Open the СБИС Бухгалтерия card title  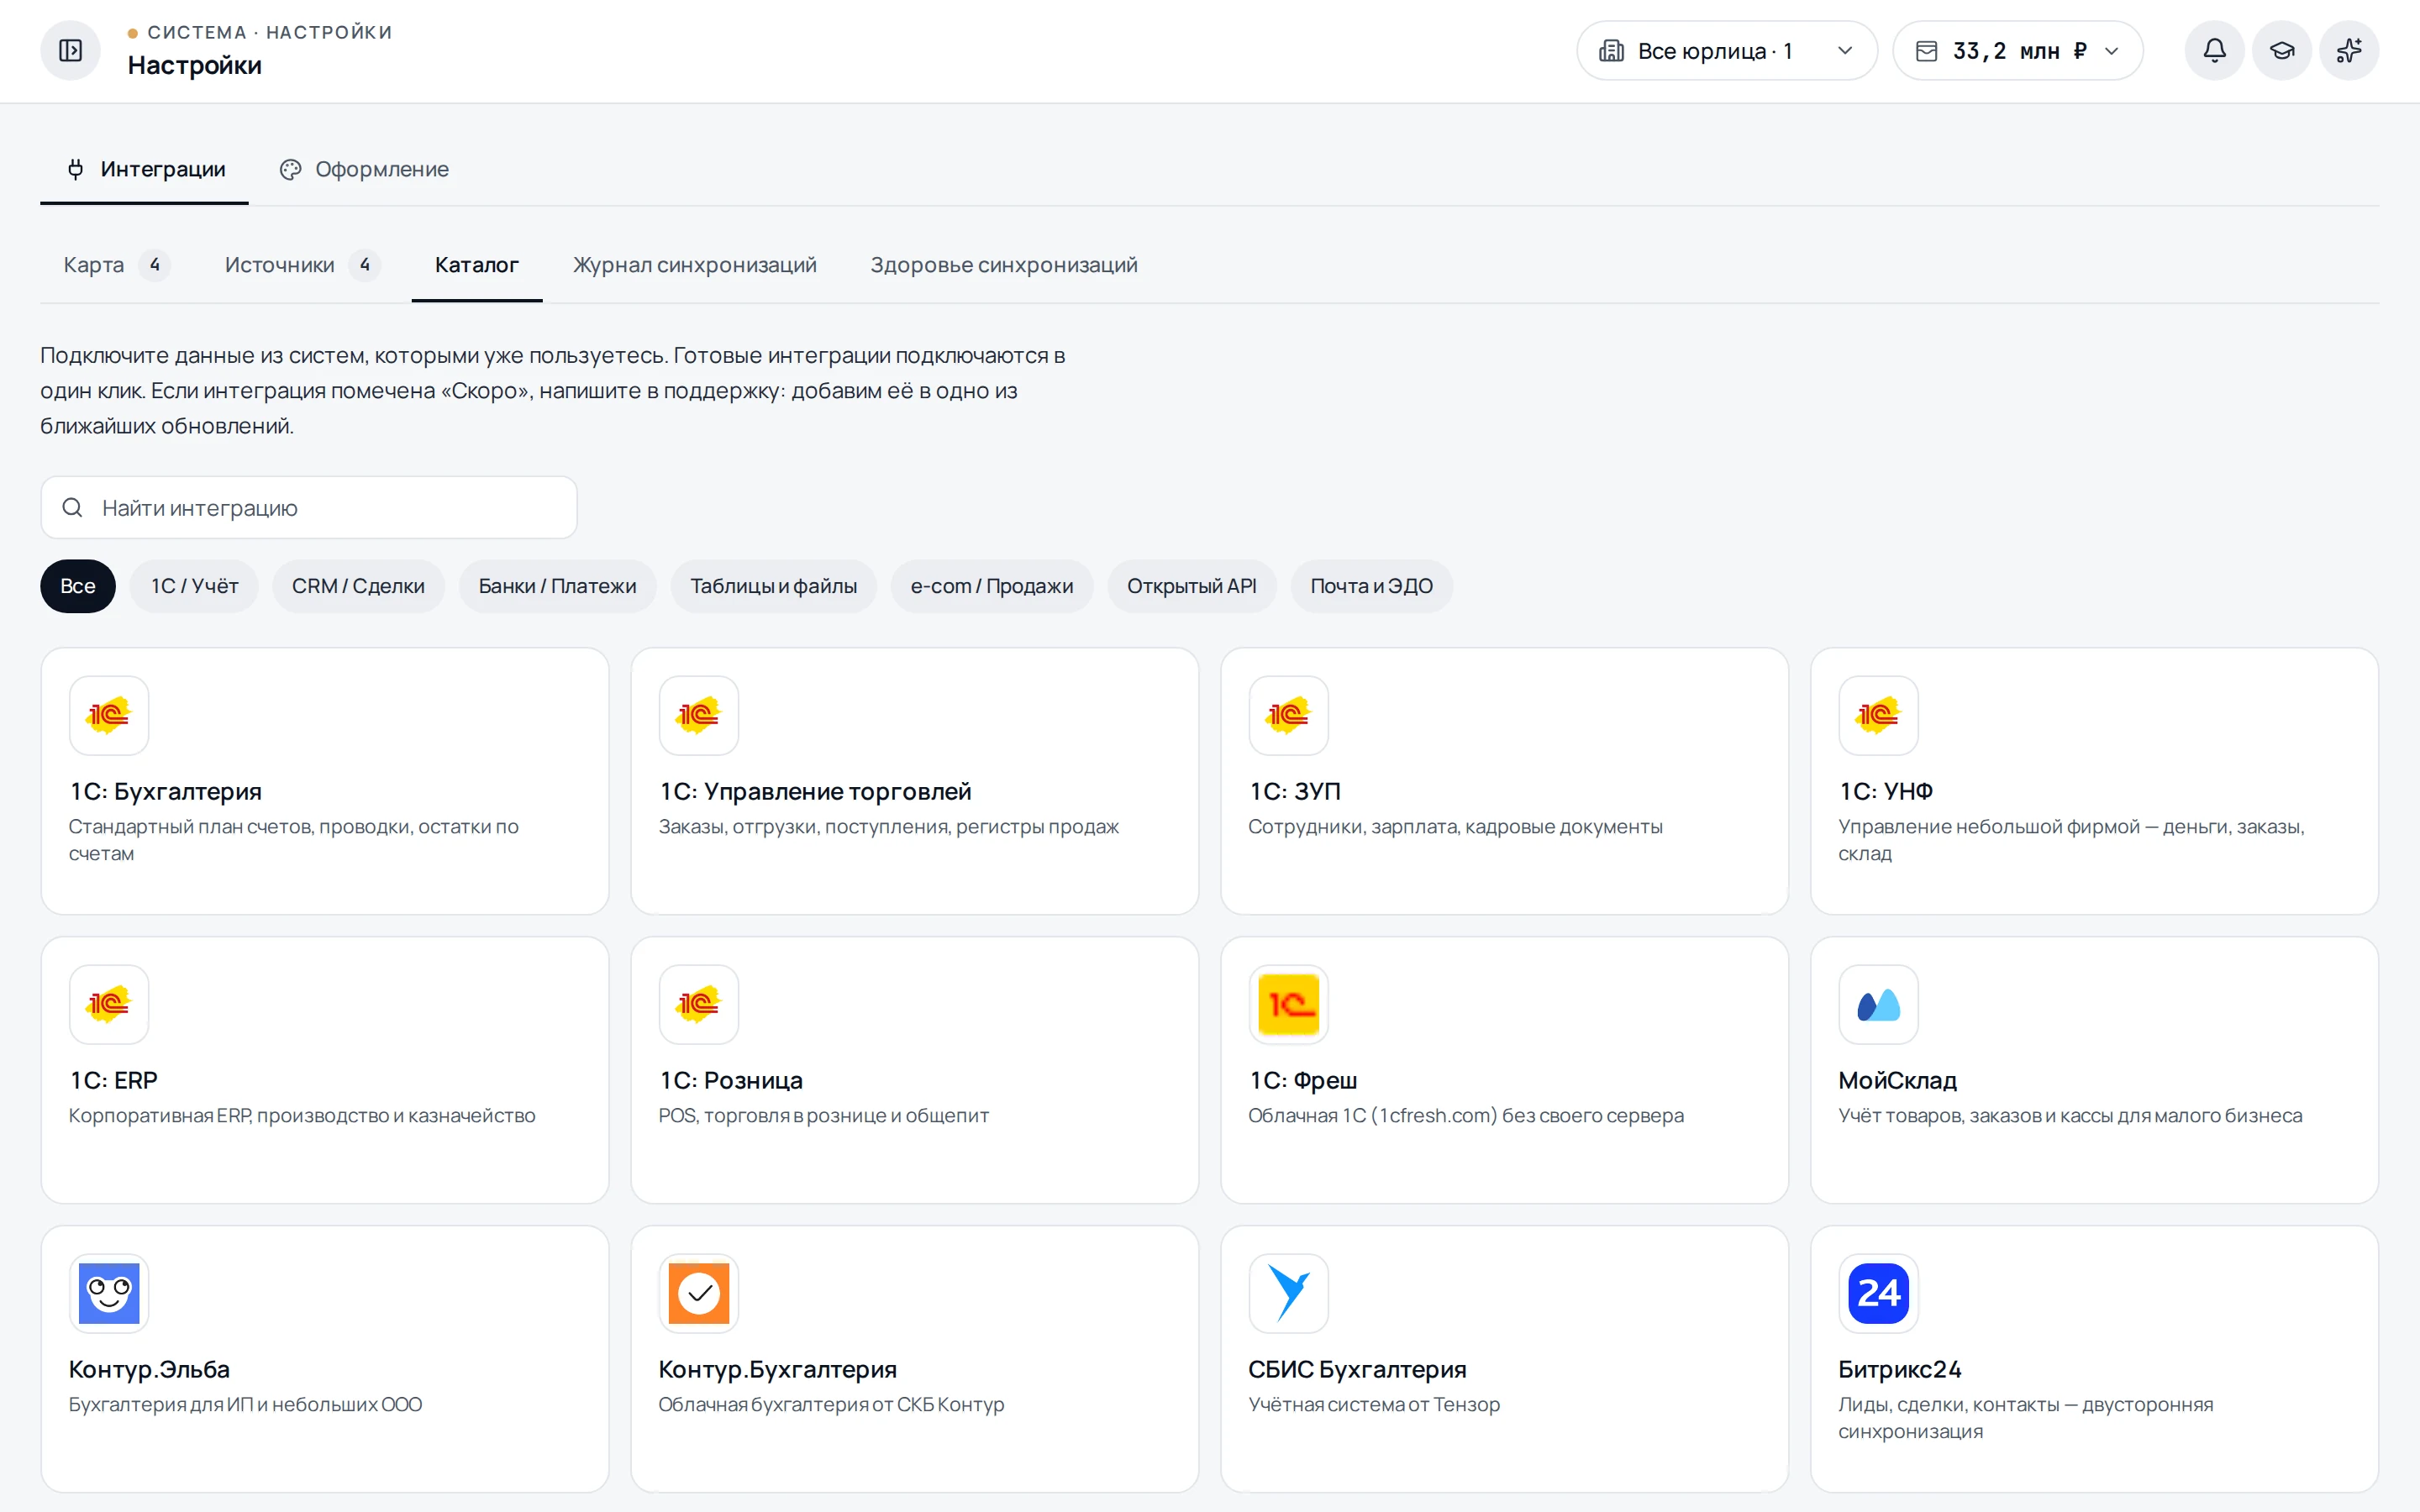[x=1357, y=1370]
